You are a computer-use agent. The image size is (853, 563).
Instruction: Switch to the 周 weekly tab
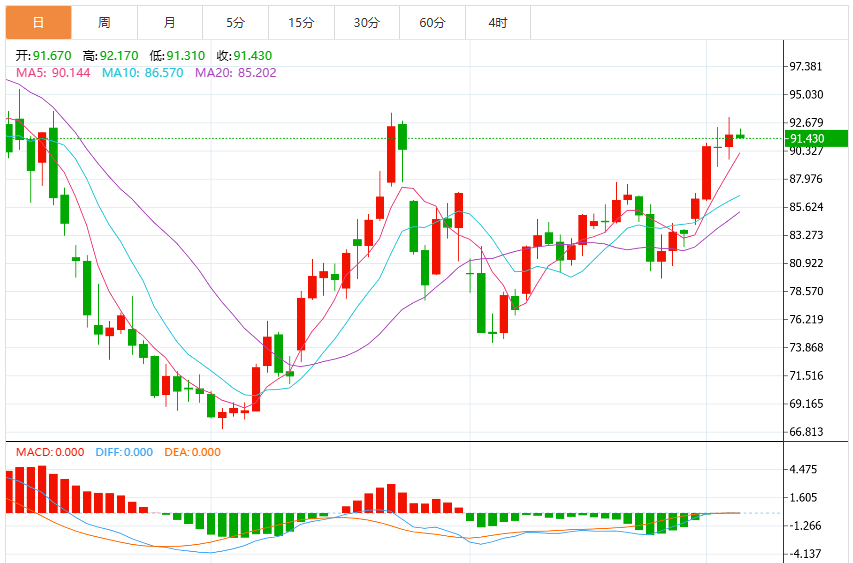(104, 23)
